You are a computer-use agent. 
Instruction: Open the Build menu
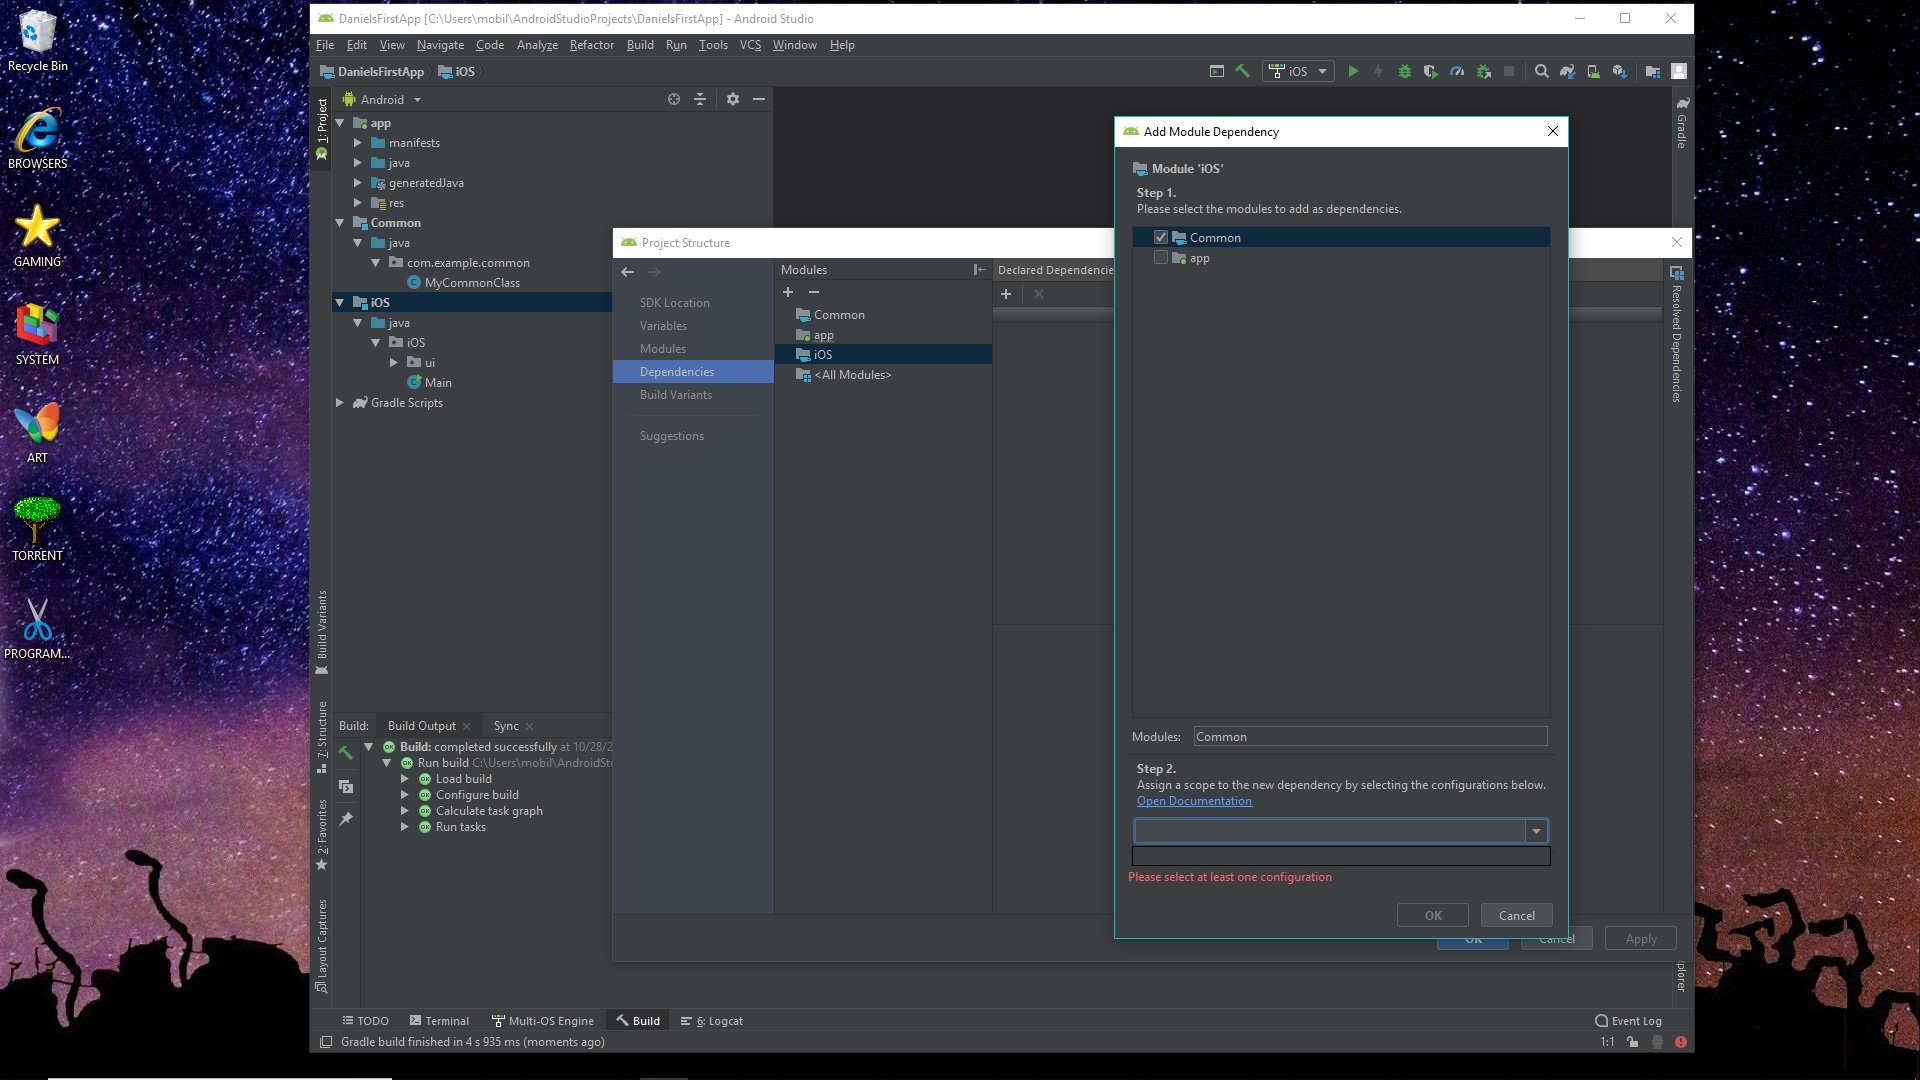click(x=640, y=45)
